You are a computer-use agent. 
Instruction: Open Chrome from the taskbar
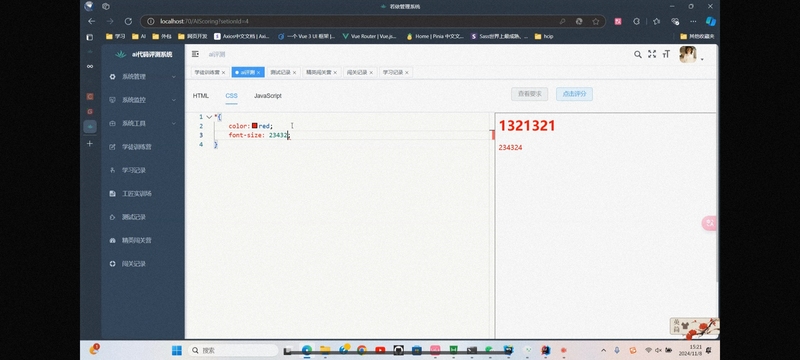click(362, 350)
